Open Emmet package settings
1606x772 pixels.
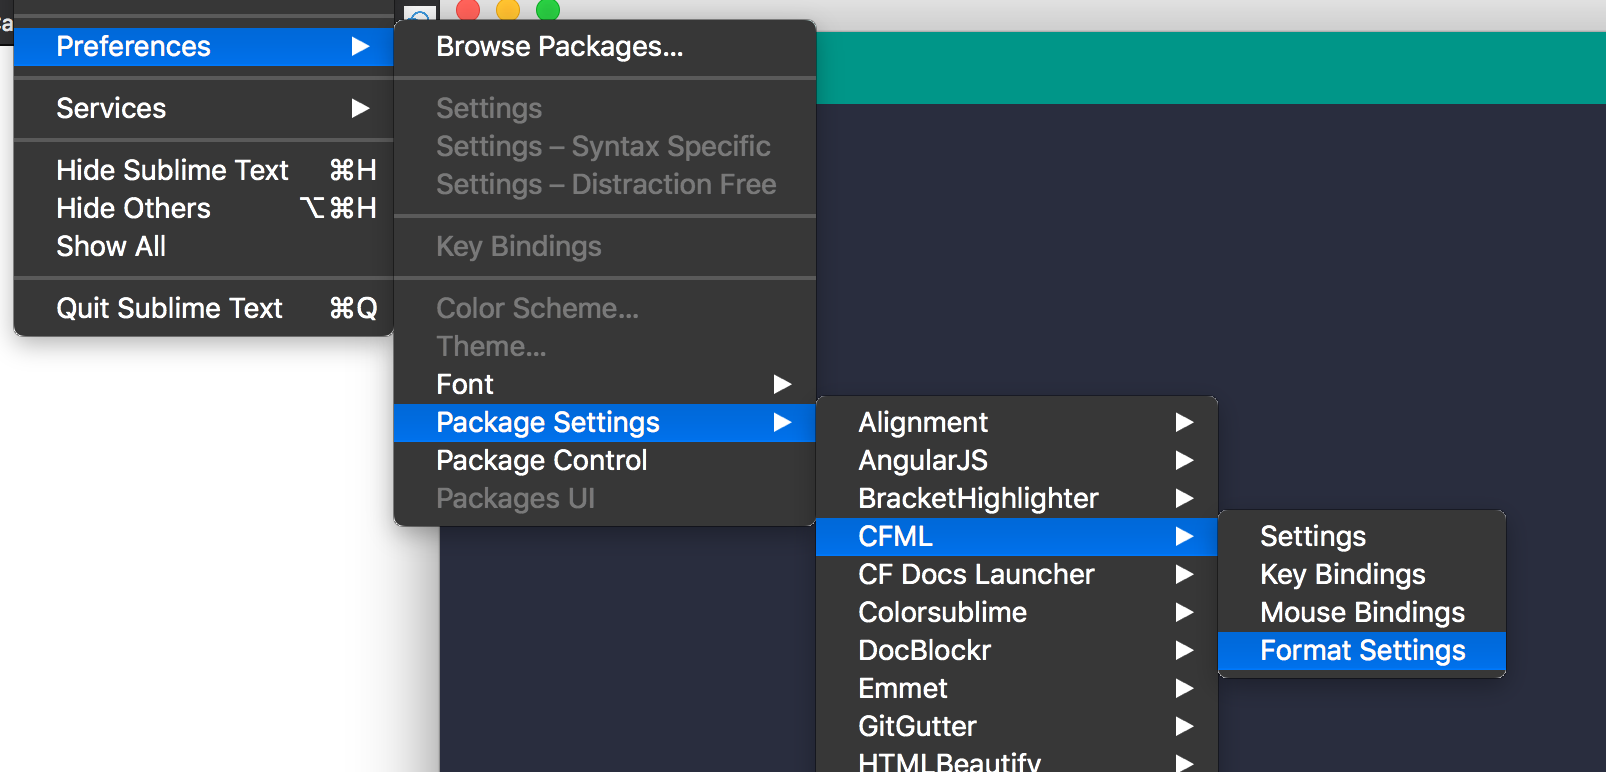click(1017, 689)
